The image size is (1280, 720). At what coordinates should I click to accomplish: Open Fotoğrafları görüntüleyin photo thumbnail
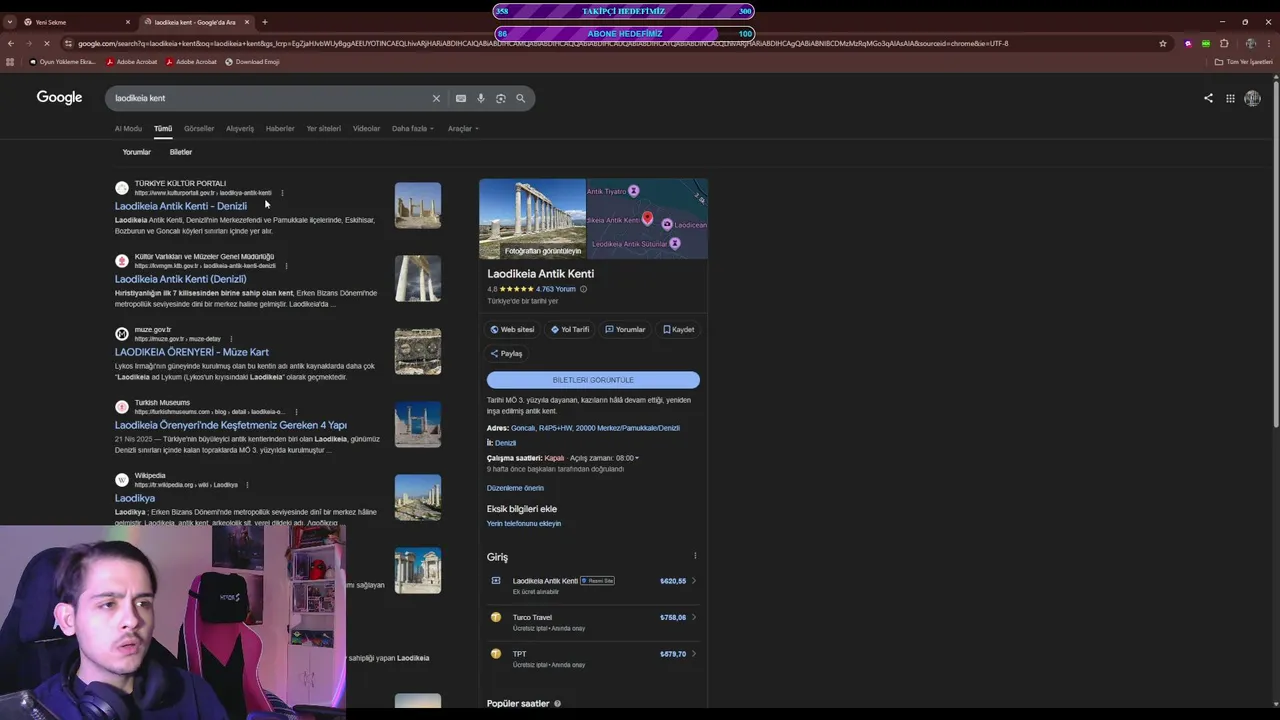pyautogui.click(x=532, y=219)
